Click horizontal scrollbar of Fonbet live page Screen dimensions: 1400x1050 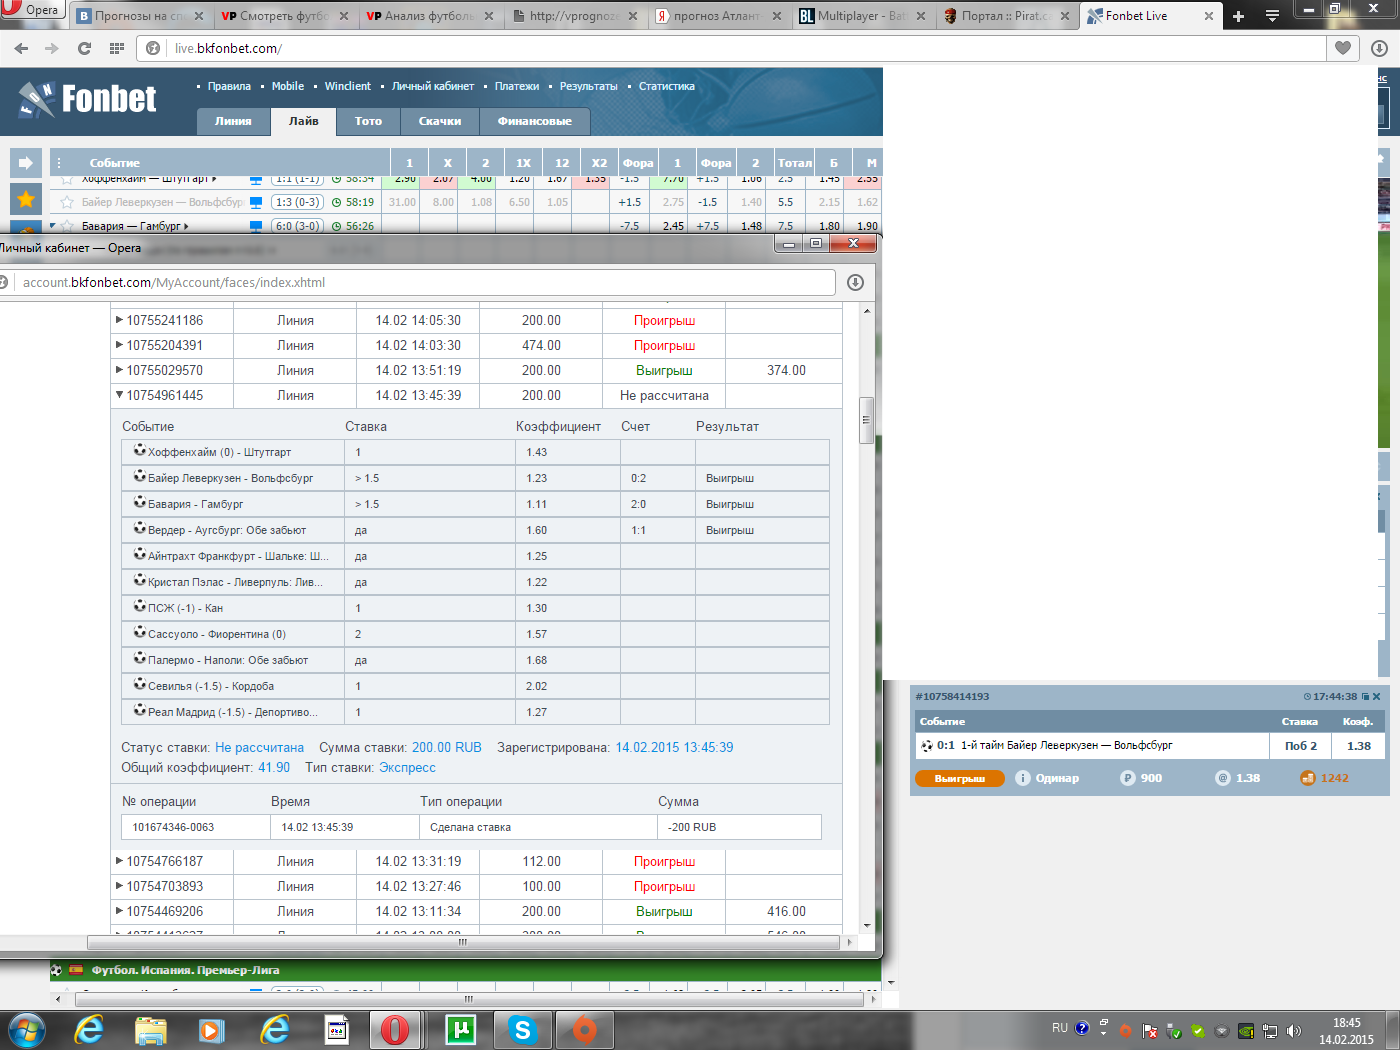pyautogui.click(x=470, y=999)
